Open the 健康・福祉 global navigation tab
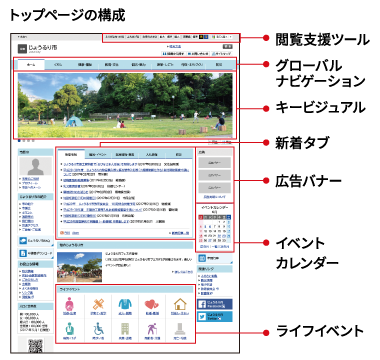Viewport: 380px width, 360px height. pyautogui.click(x=85, y=65)
